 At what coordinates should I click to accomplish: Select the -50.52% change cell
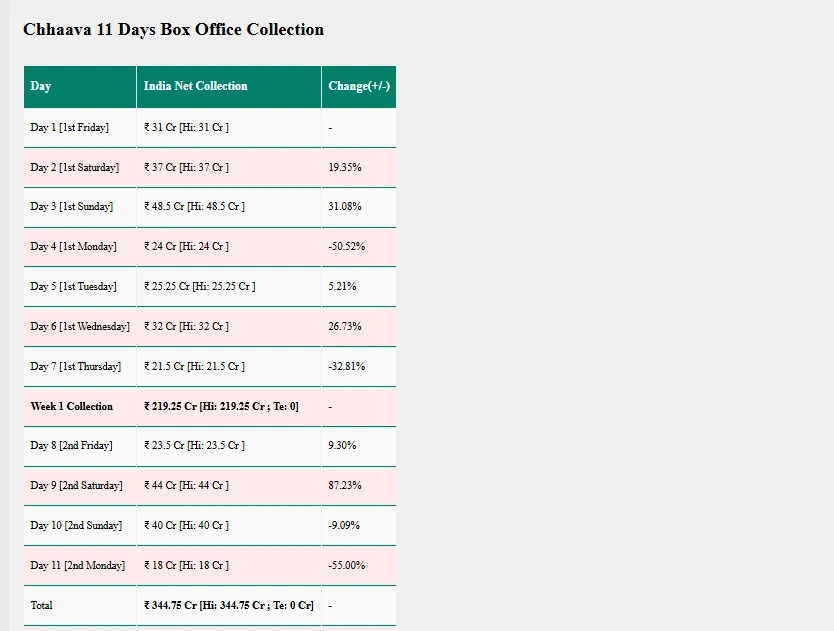point(347,246)
